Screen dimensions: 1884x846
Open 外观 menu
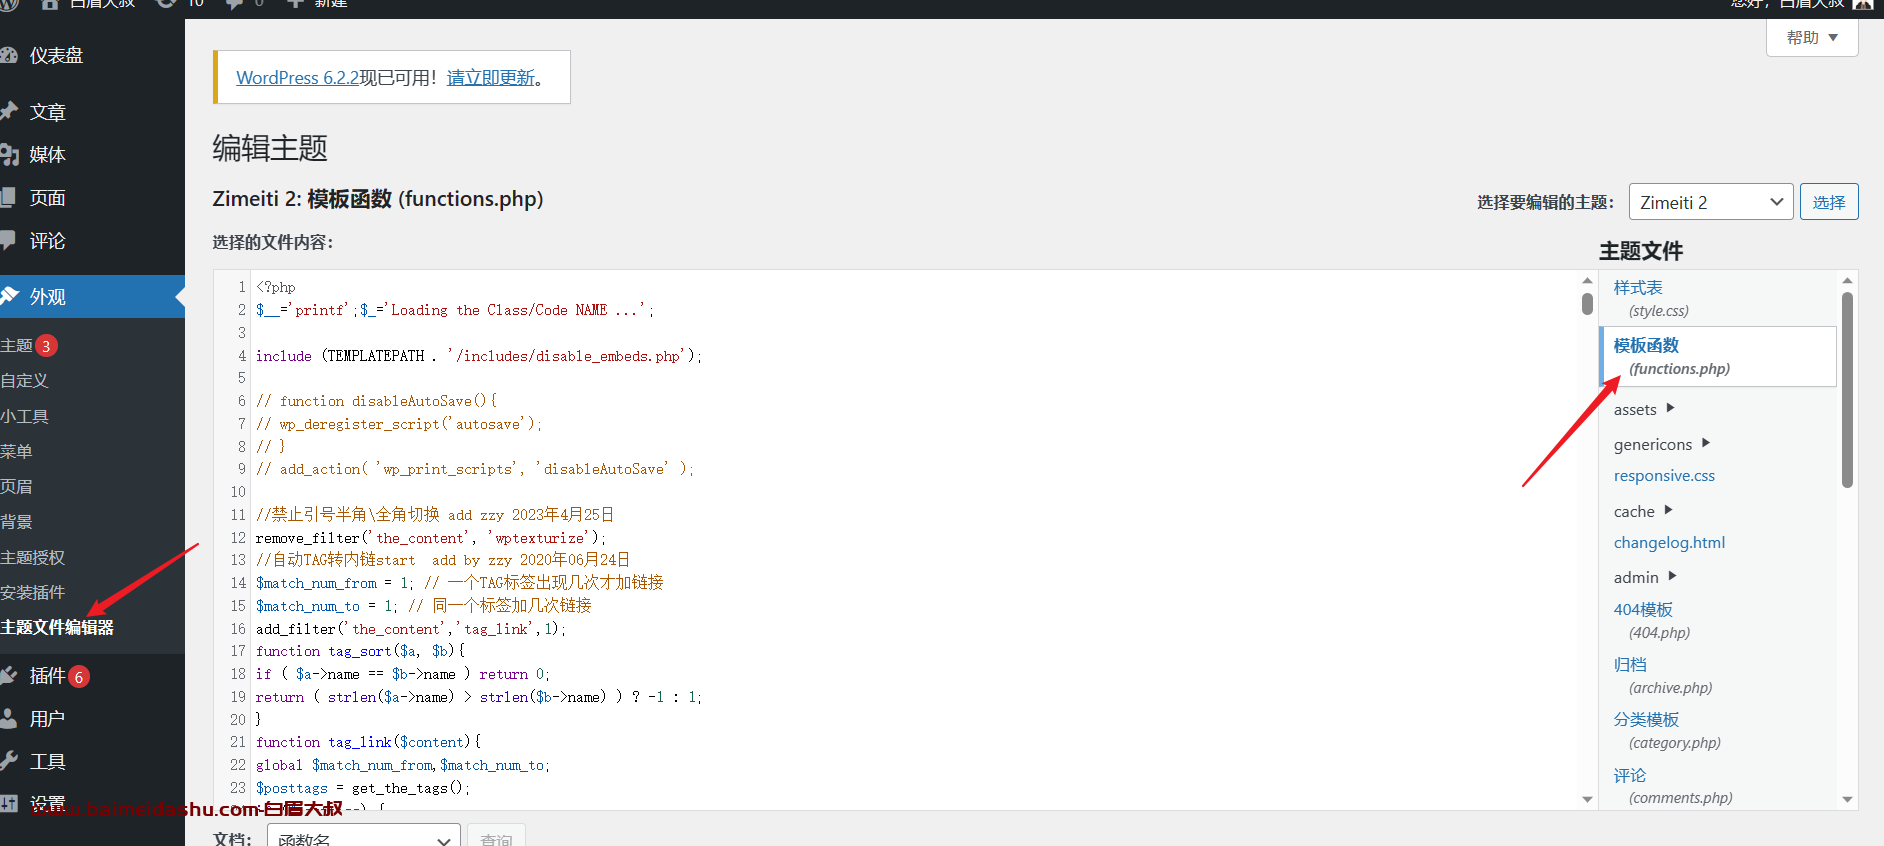tap(47, 296)
